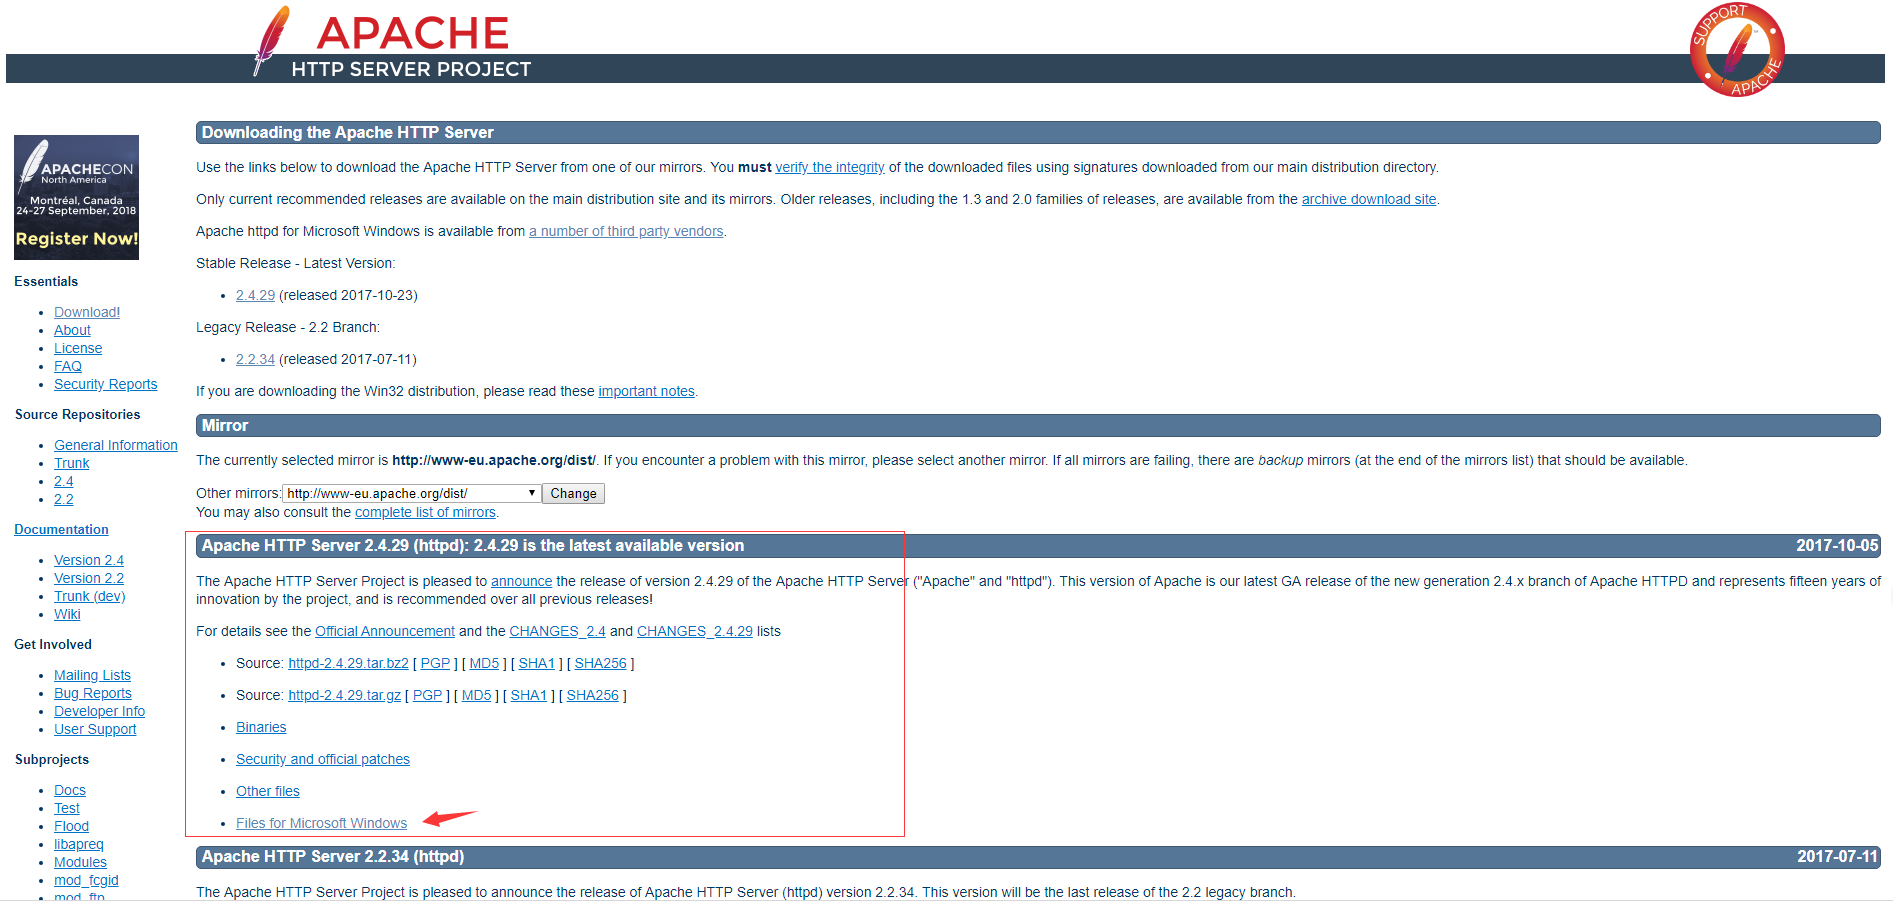Open PGP signature for the tar.gz source
The width and height of the screenshot is (1893, 901).
(427, 695)
